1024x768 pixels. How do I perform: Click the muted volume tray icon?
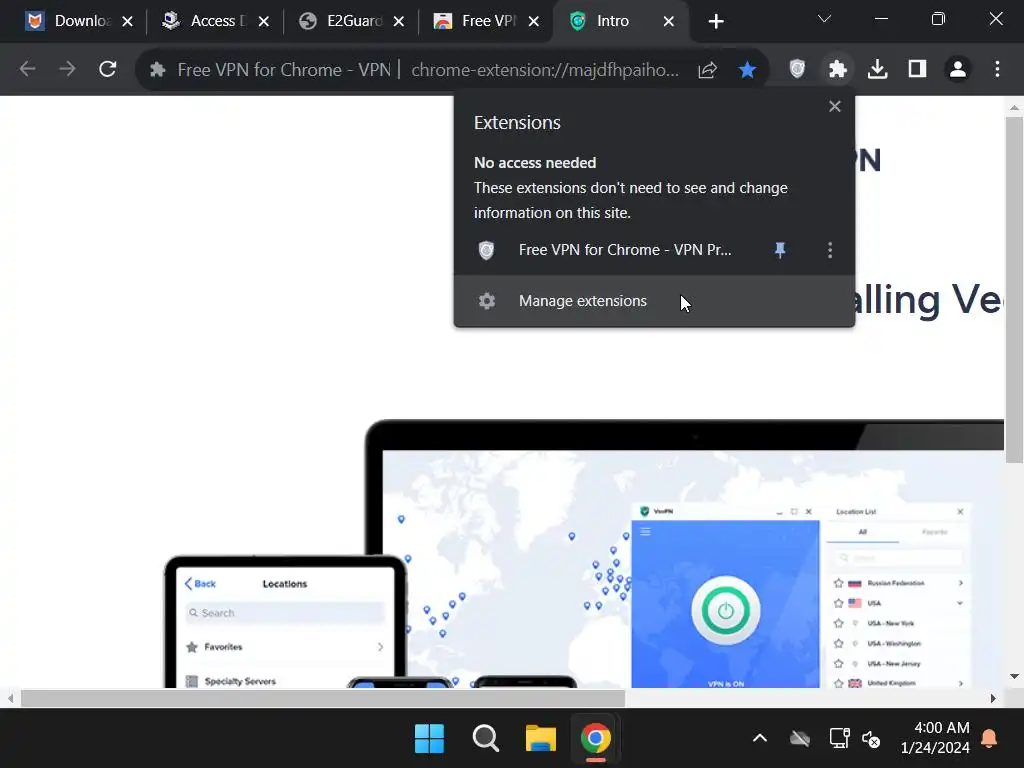[x=871, y=739]
